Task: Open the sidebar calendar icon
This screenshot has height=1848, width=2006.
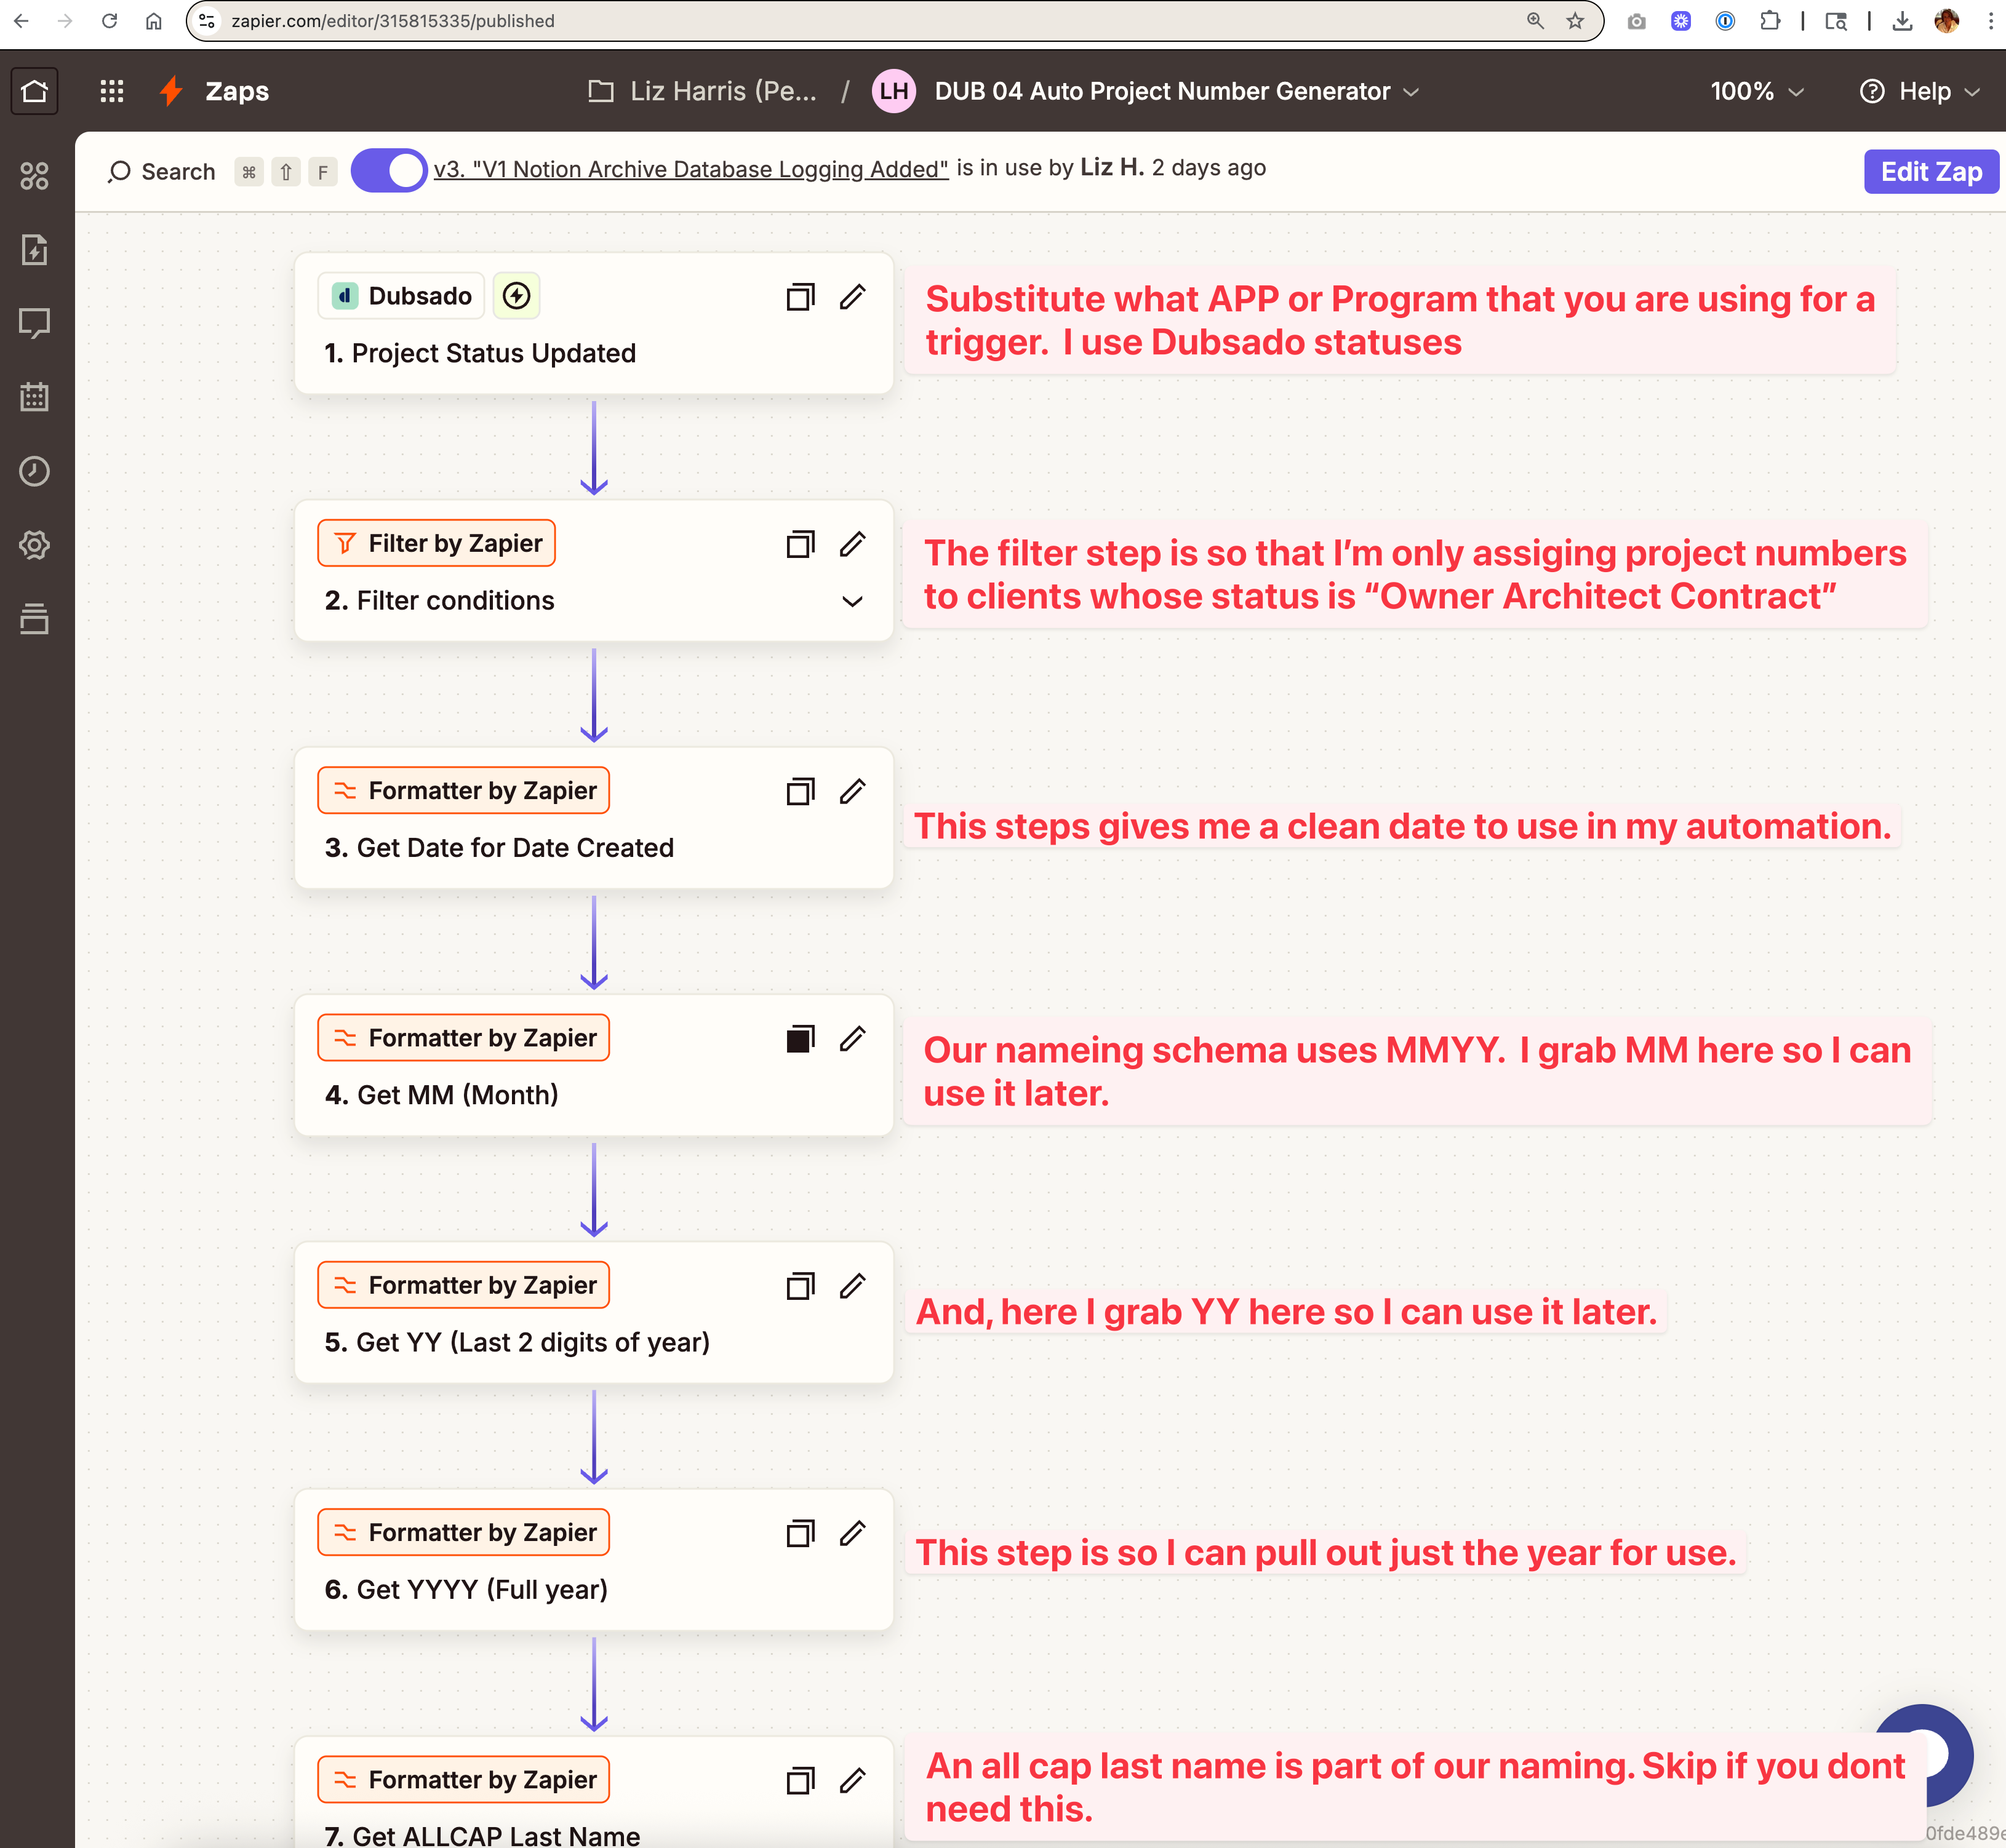Action: tap(35, 397)
